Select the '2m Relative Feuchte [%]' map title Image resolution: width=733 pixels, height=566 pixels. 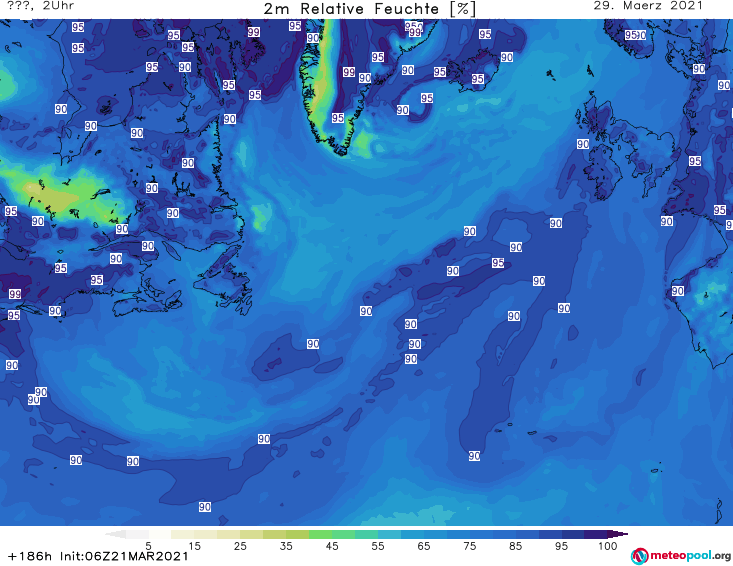tap(369, 8)
